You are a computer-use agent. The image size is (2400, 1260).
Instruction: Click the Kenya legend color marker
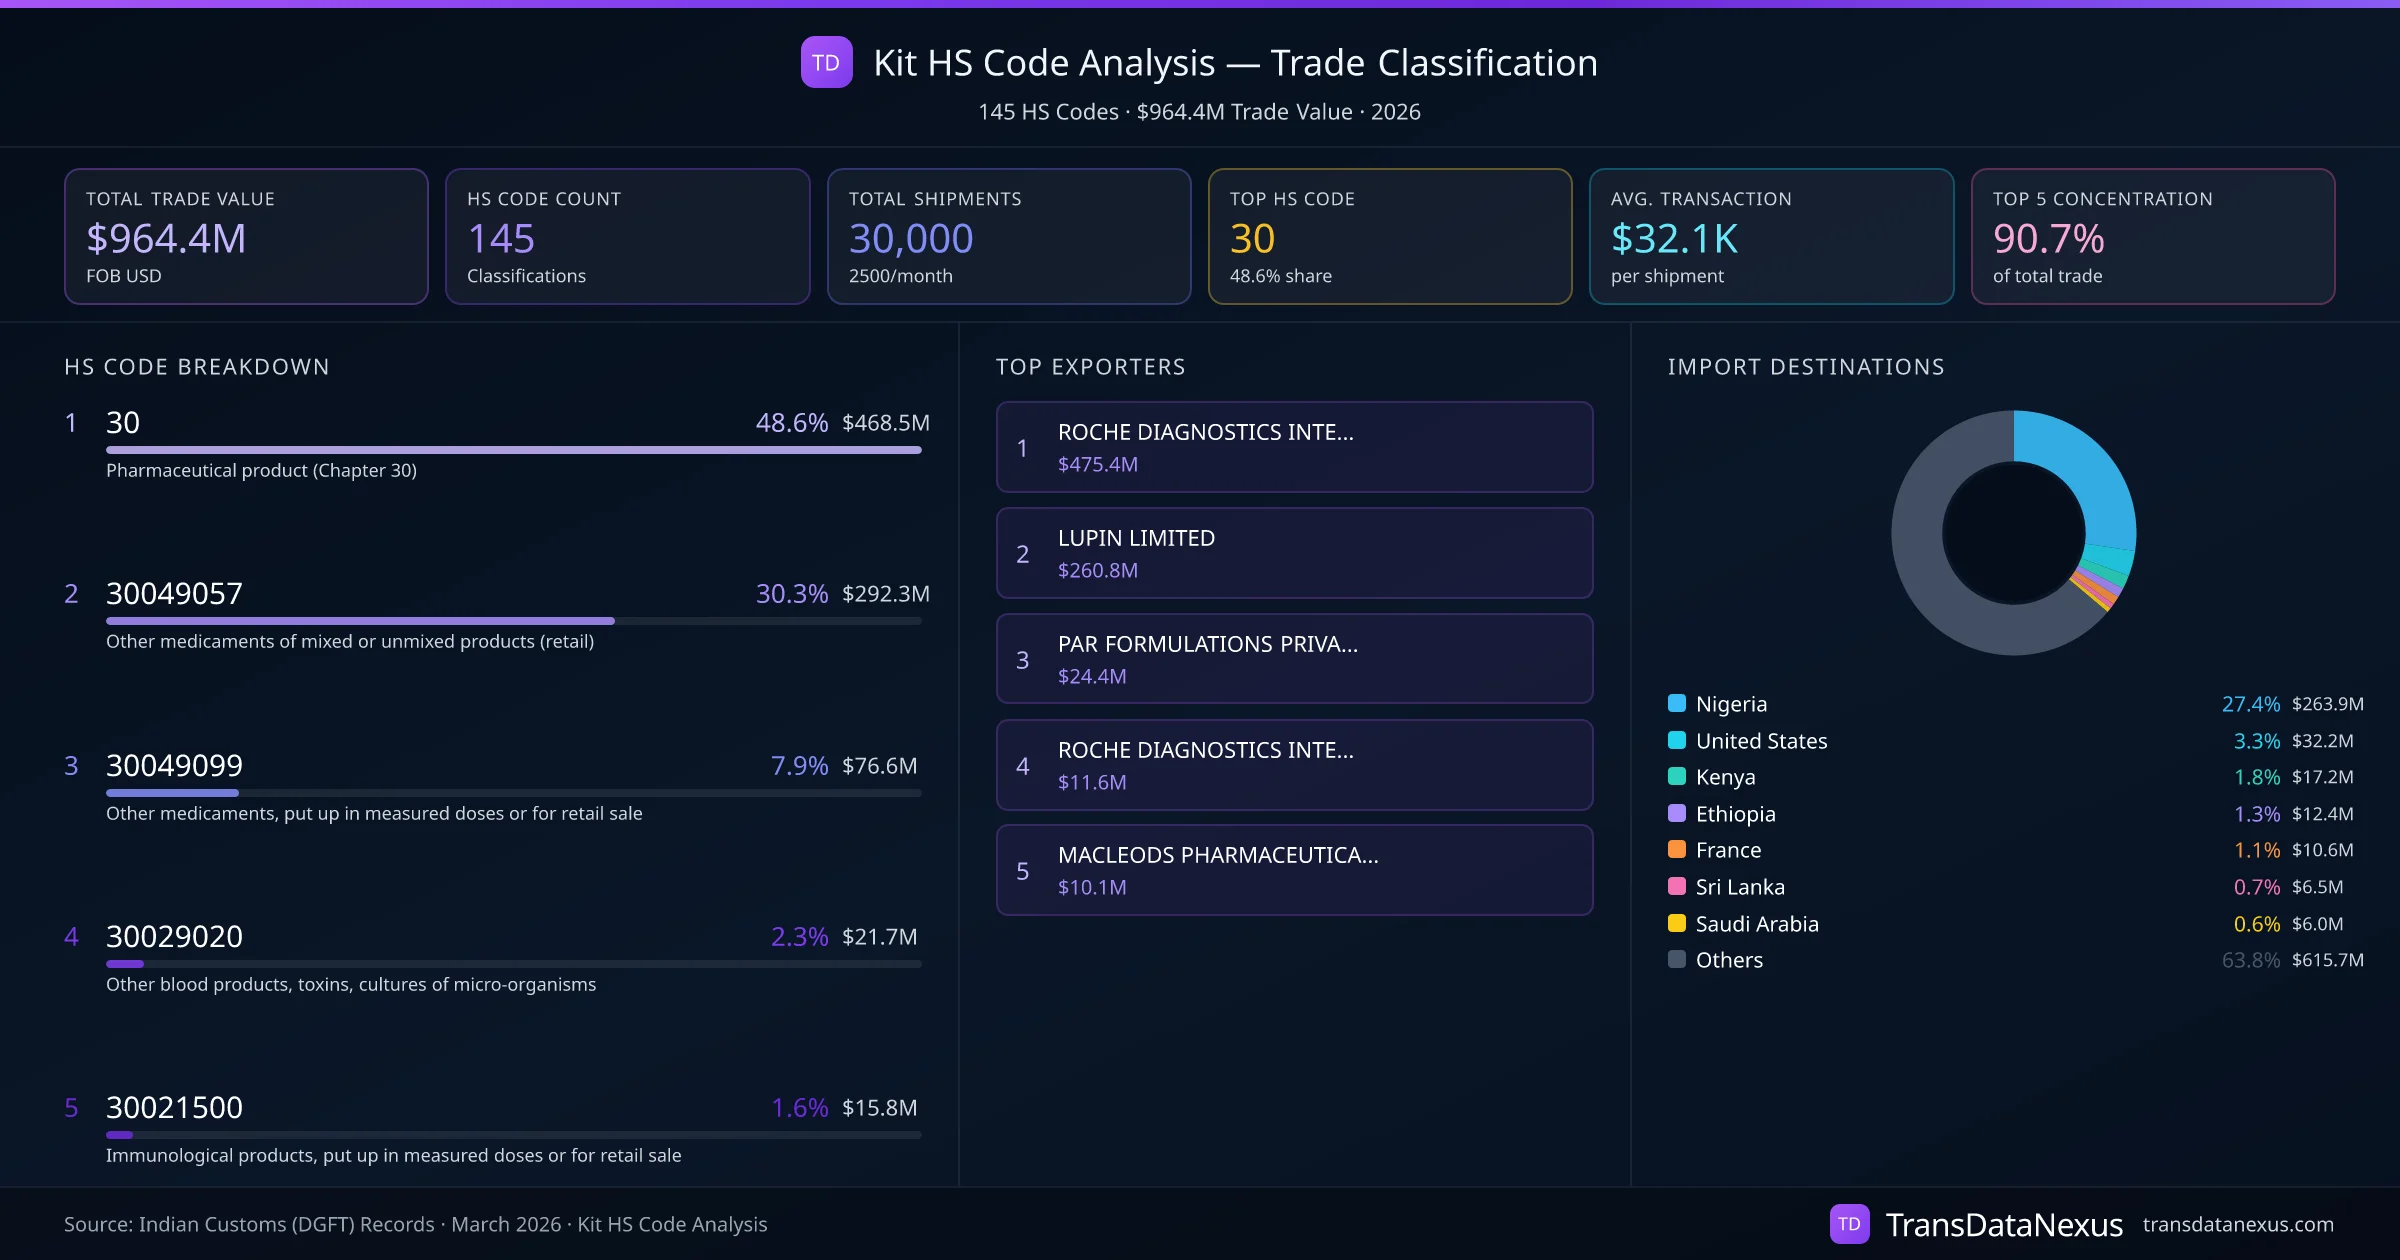tap(1677, 777)
